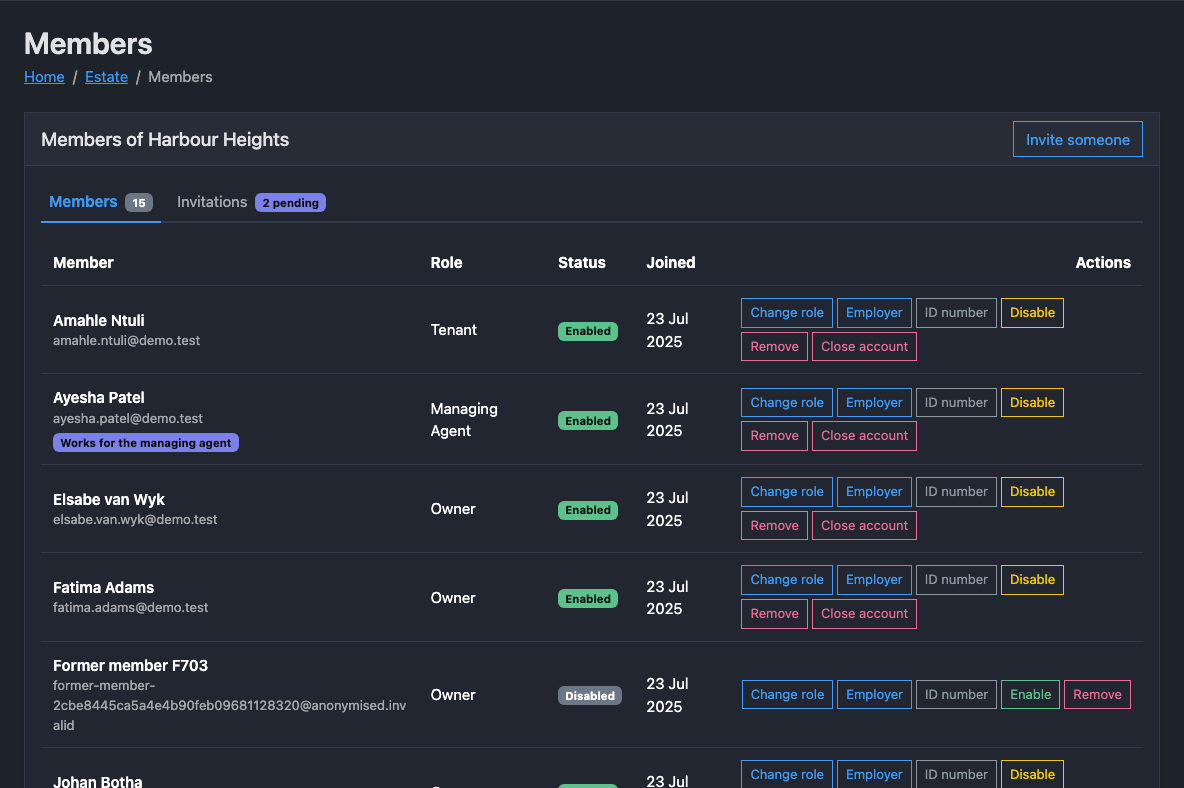The width and height of the screenshot is (1184, 788).
Task: Click ID number for Former member F703
Action: click(956, 694)
